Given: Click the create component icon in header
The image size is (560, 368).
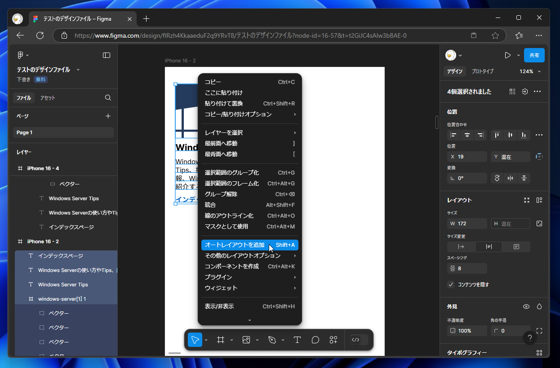Looking at the screenshot, I should click(x=525, y=92).
